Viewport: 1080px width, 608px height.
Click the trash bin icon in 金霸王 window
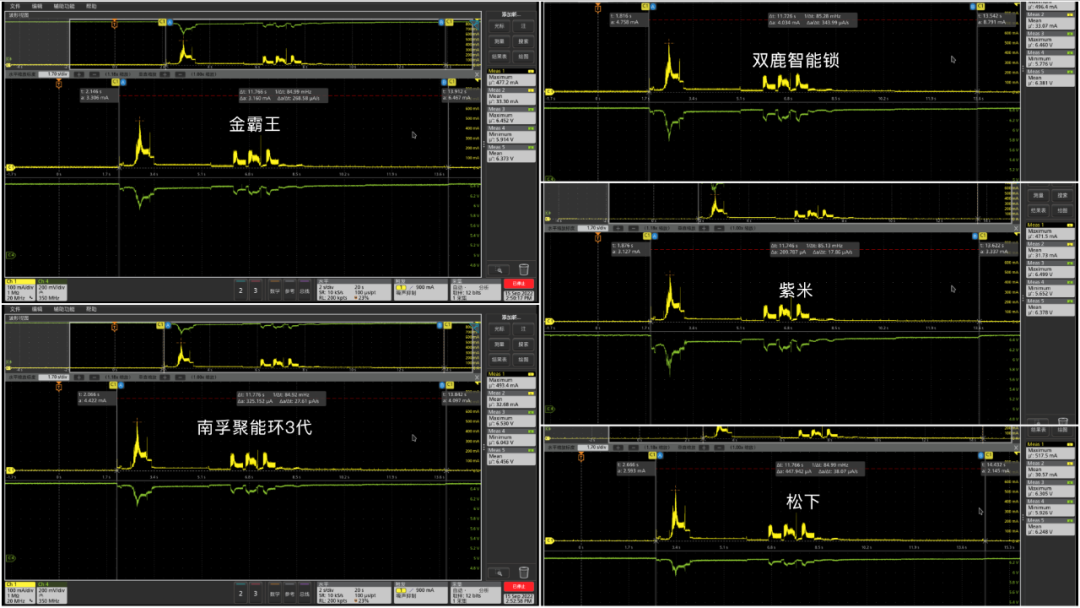coord(523,269)
